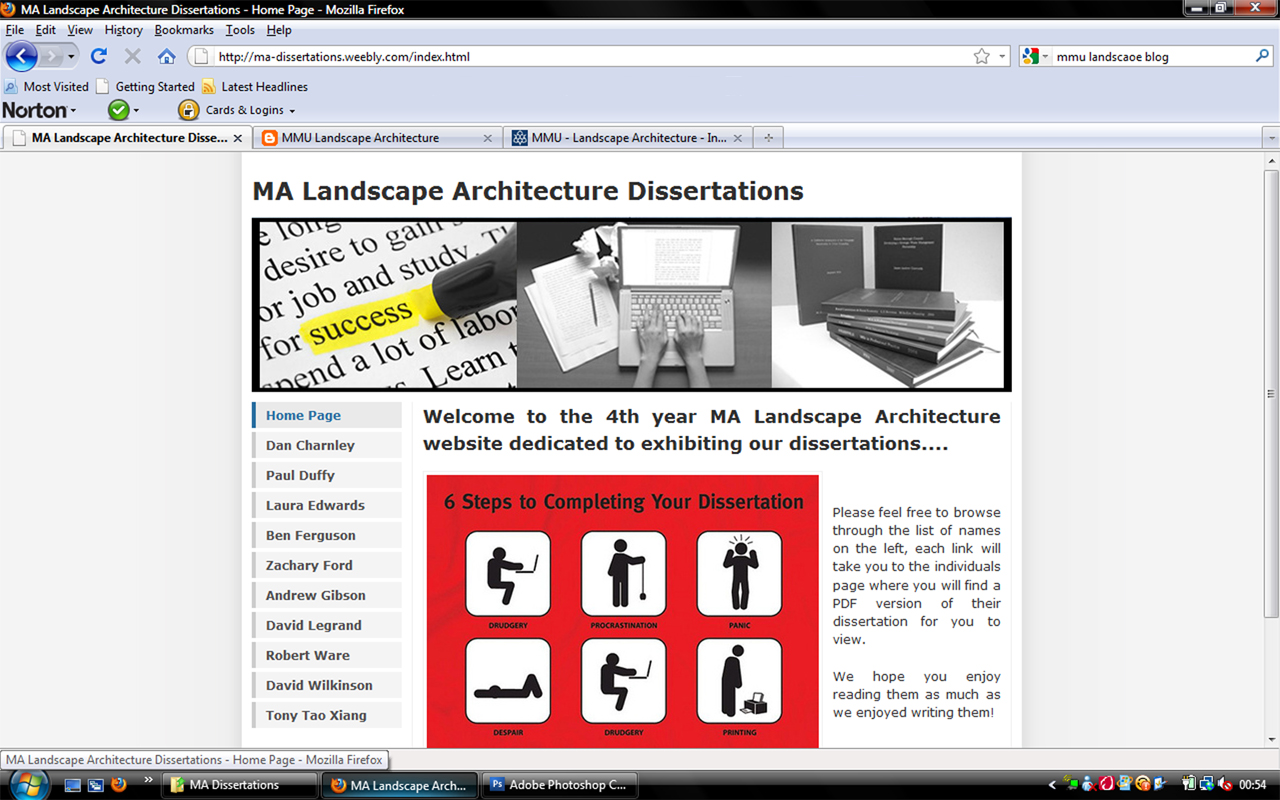Click the Windows Start orb
1280x800 pixels.
point(27,785)
